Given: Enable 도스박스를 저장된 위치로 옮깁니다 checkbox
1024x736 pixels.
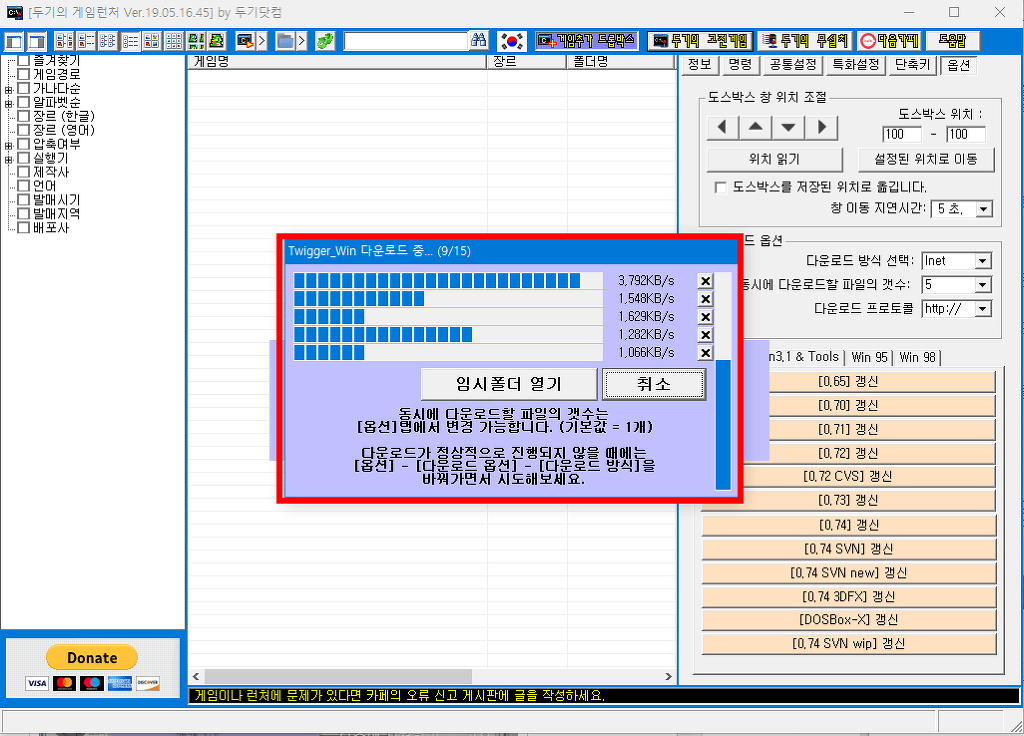Looking at the screenshot, I should (x=720, y=187).
